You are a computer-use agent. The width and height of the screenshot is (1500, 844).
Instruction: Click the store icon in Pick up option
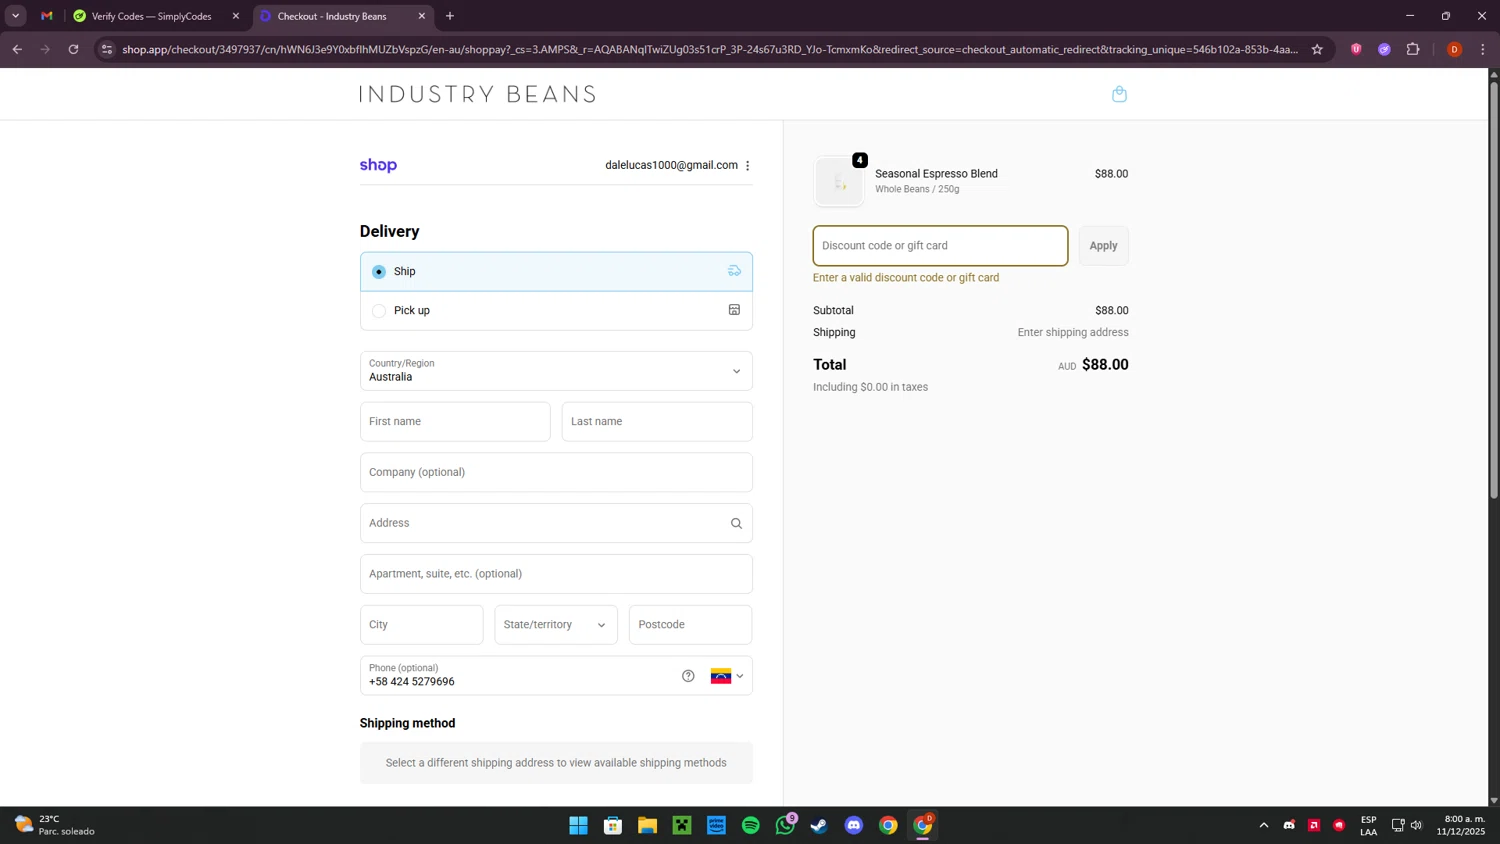tap(734, 310)
